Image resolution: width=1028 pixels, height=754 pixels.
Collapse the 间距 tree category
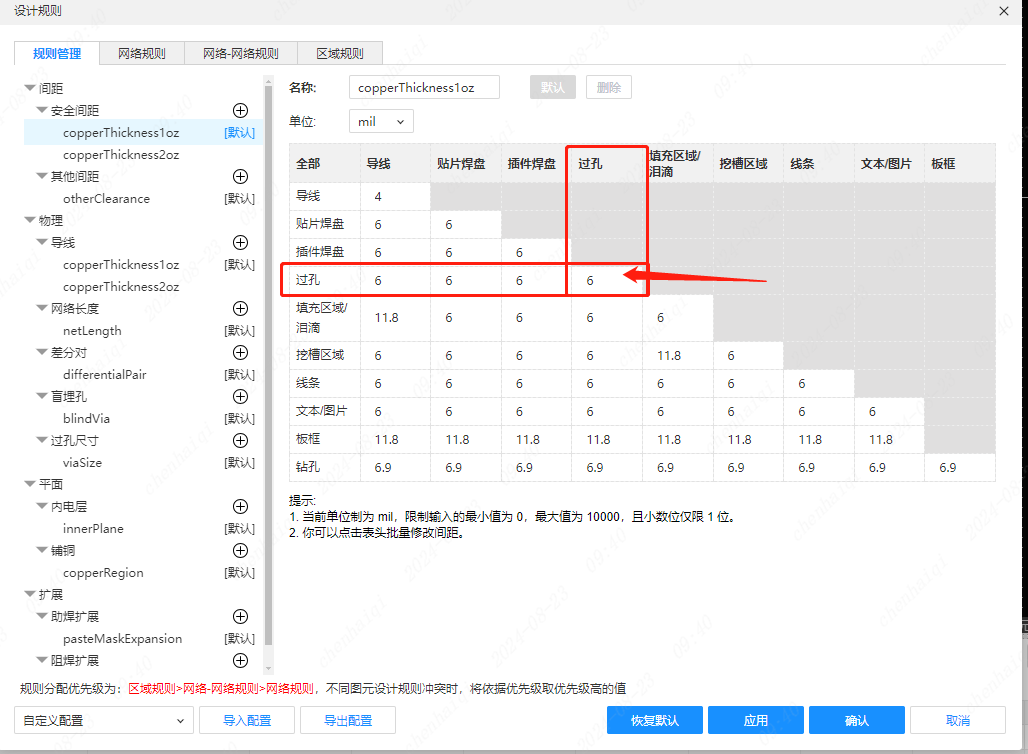(x=30, y=88)
